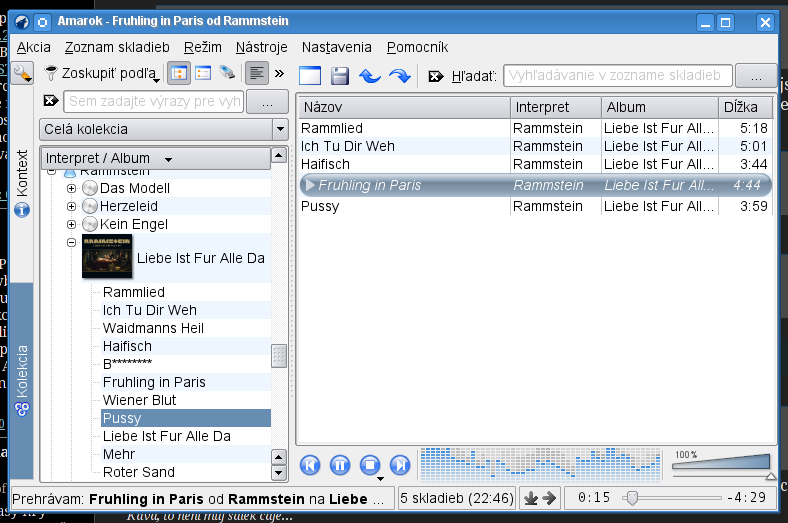Image resolution: width=788 pixels, height=523 pixels.
Task: Open the stop button dropdown arrow
Action: pos(380,479)
